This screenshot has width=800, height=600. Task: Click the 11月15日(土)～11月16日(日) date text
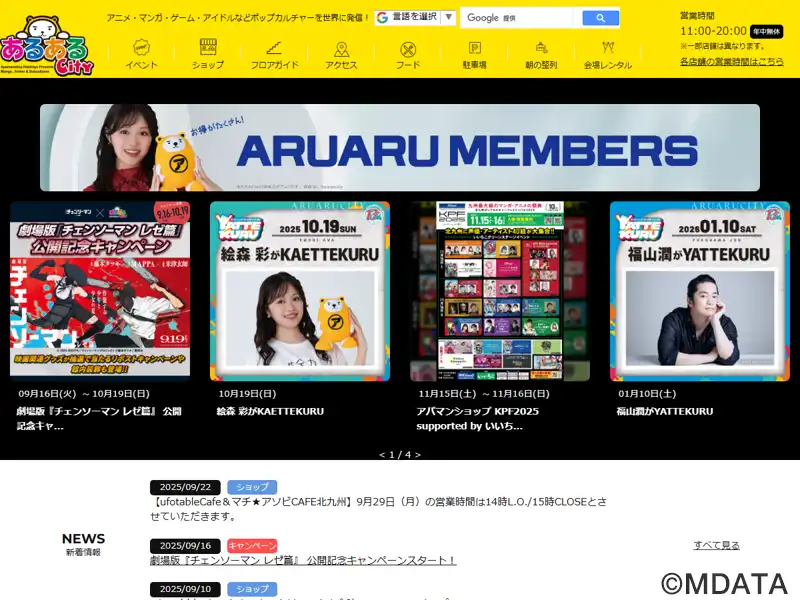[x=484, y=394]
